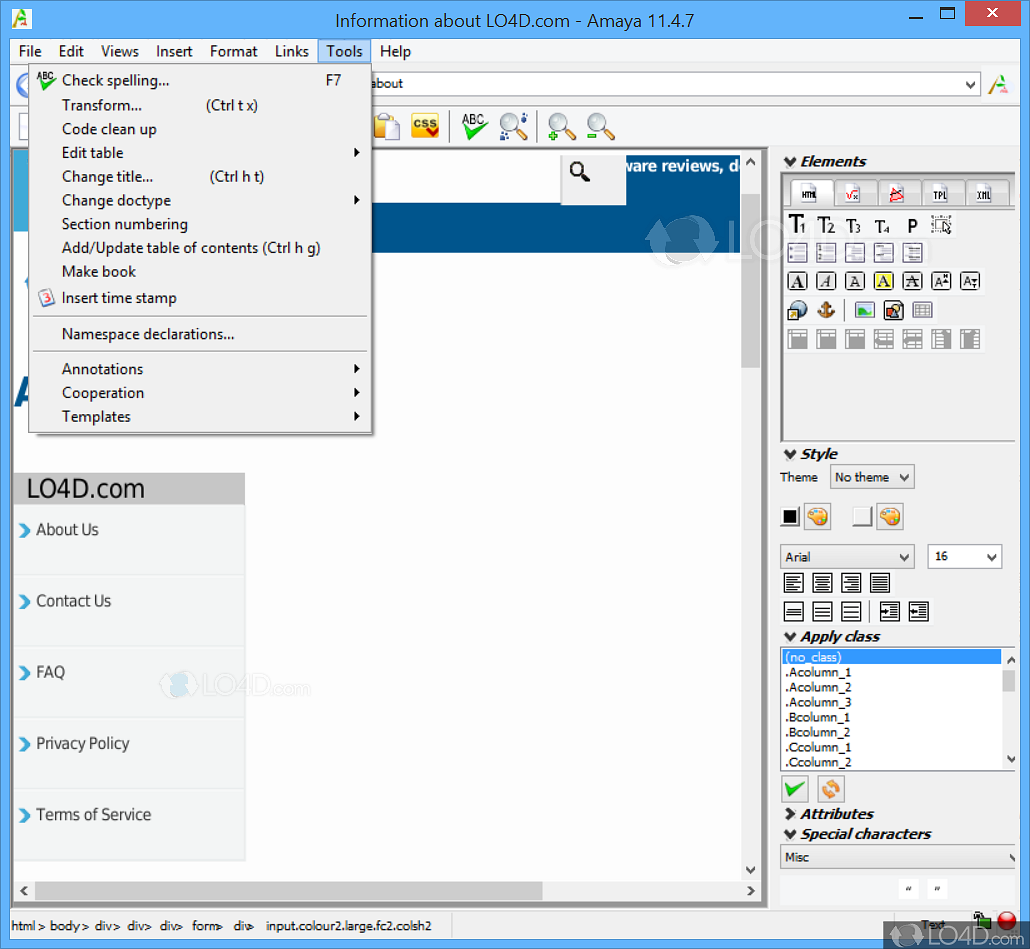The width and height of the screenshot is (1030, 949).
Task: Select .Acolumn_2 in the class list
Action: [819, 687]
